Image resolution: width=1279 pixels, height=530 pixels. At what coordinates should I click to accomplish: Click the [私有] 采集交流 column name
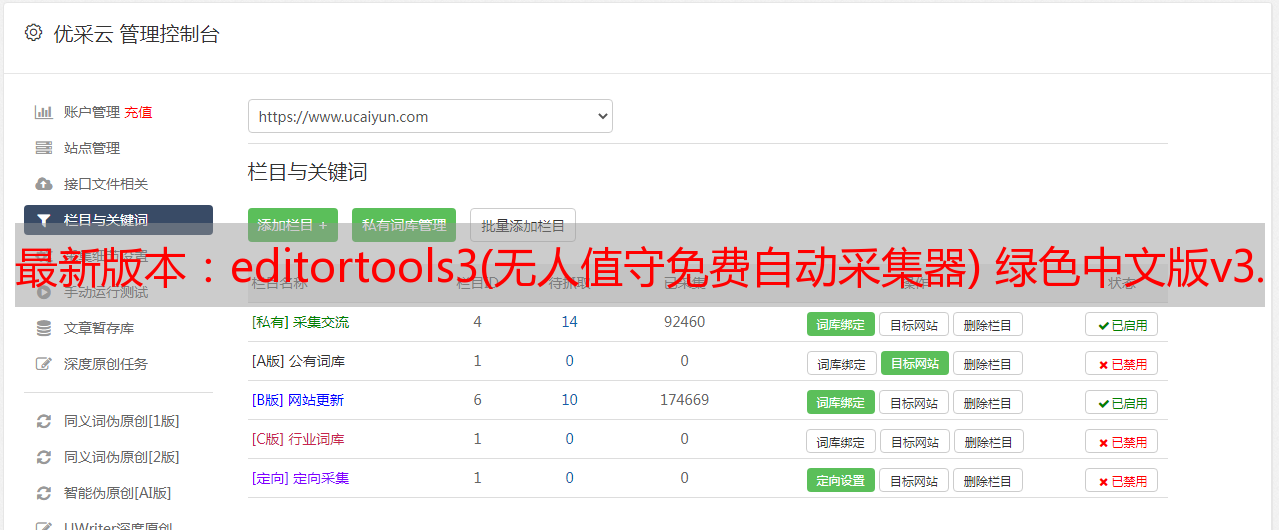[x=300, y=322]
